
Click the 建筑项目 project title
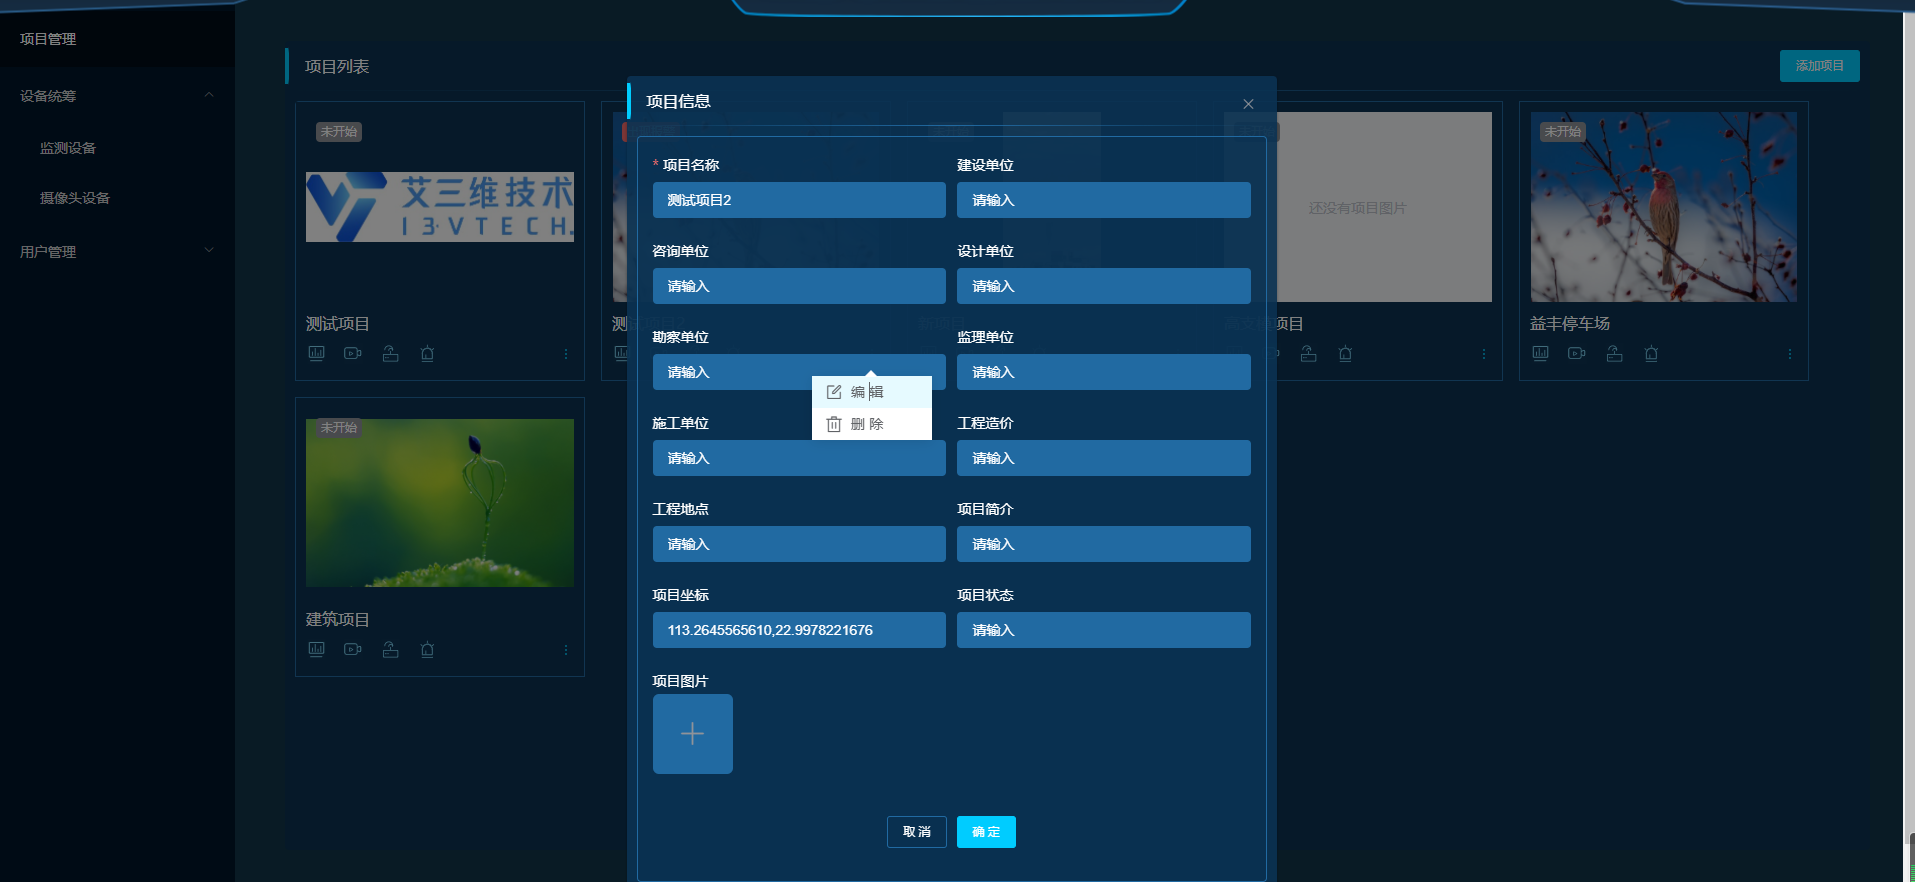point(338,620)
